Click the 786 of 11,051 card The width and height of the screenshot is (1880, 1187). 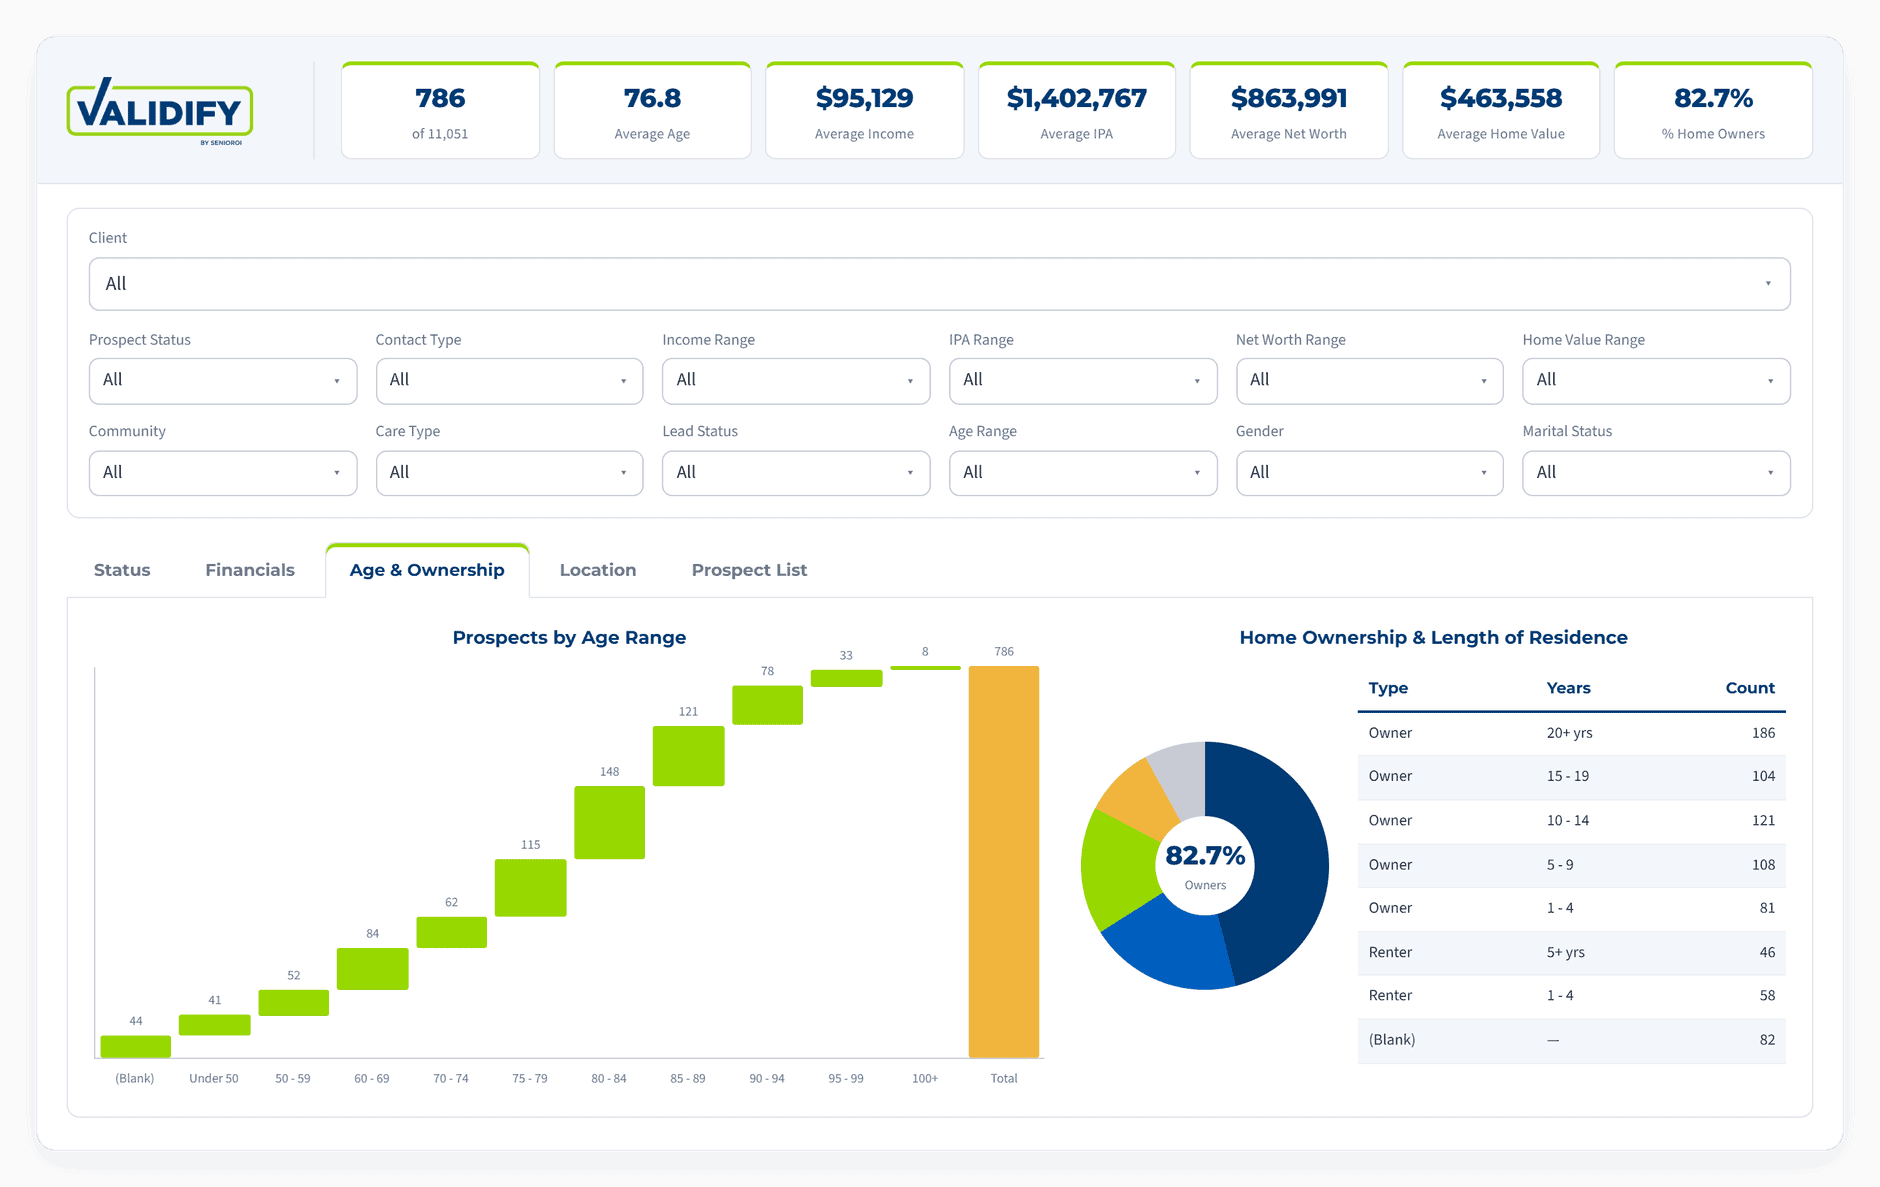[x=440, y=111]
